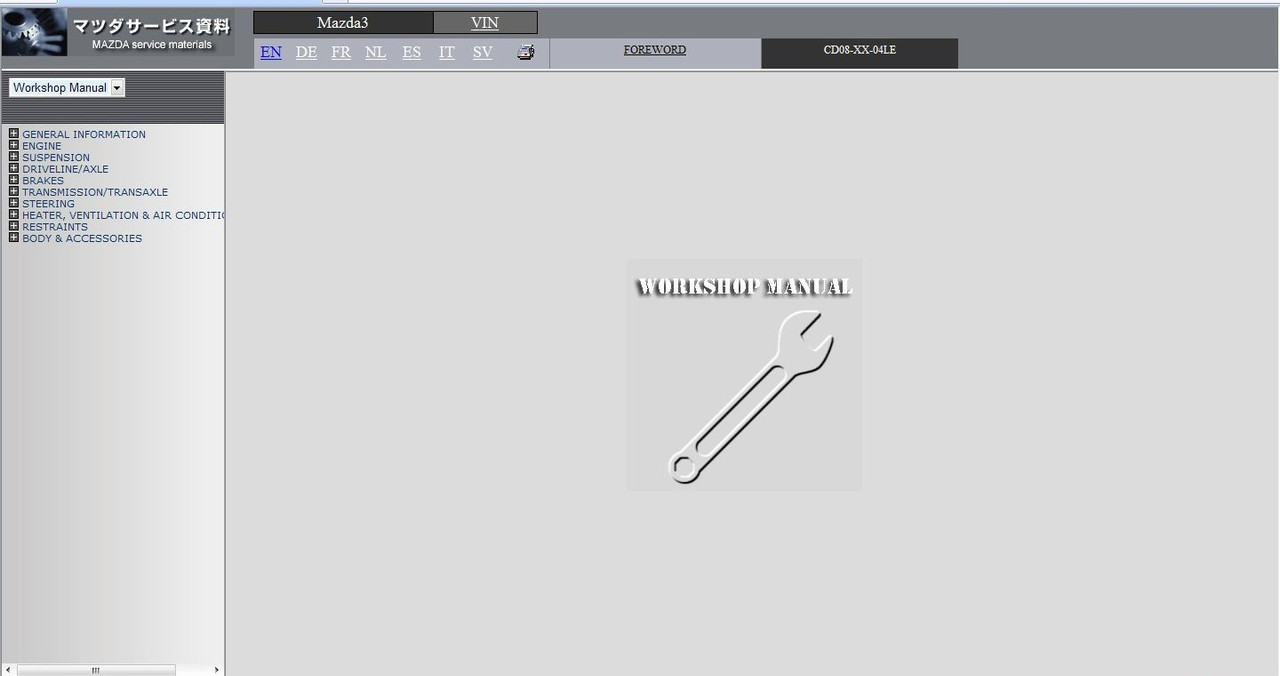1280x676 pixels.
Task: Click the CD08-XX-04LE document code
Action: pos(860,50)
